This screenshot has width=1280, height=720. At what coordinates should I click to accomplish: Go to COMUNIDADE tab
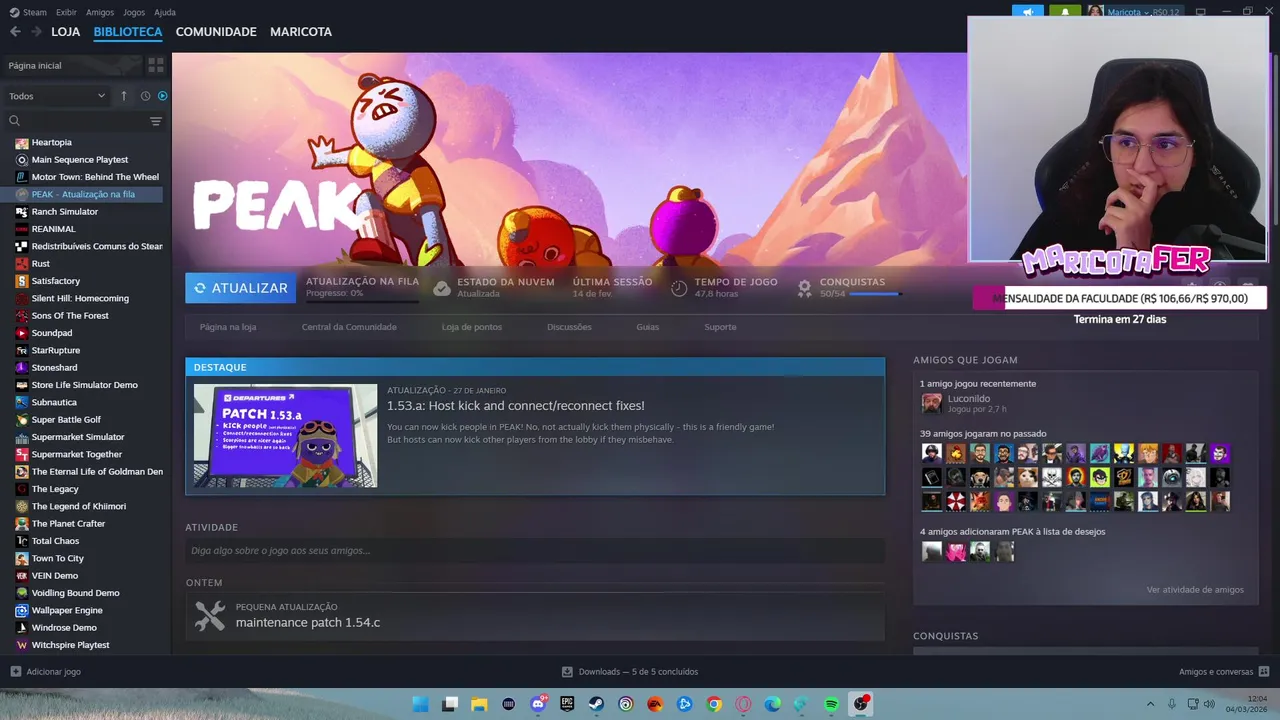coord(216,32)
